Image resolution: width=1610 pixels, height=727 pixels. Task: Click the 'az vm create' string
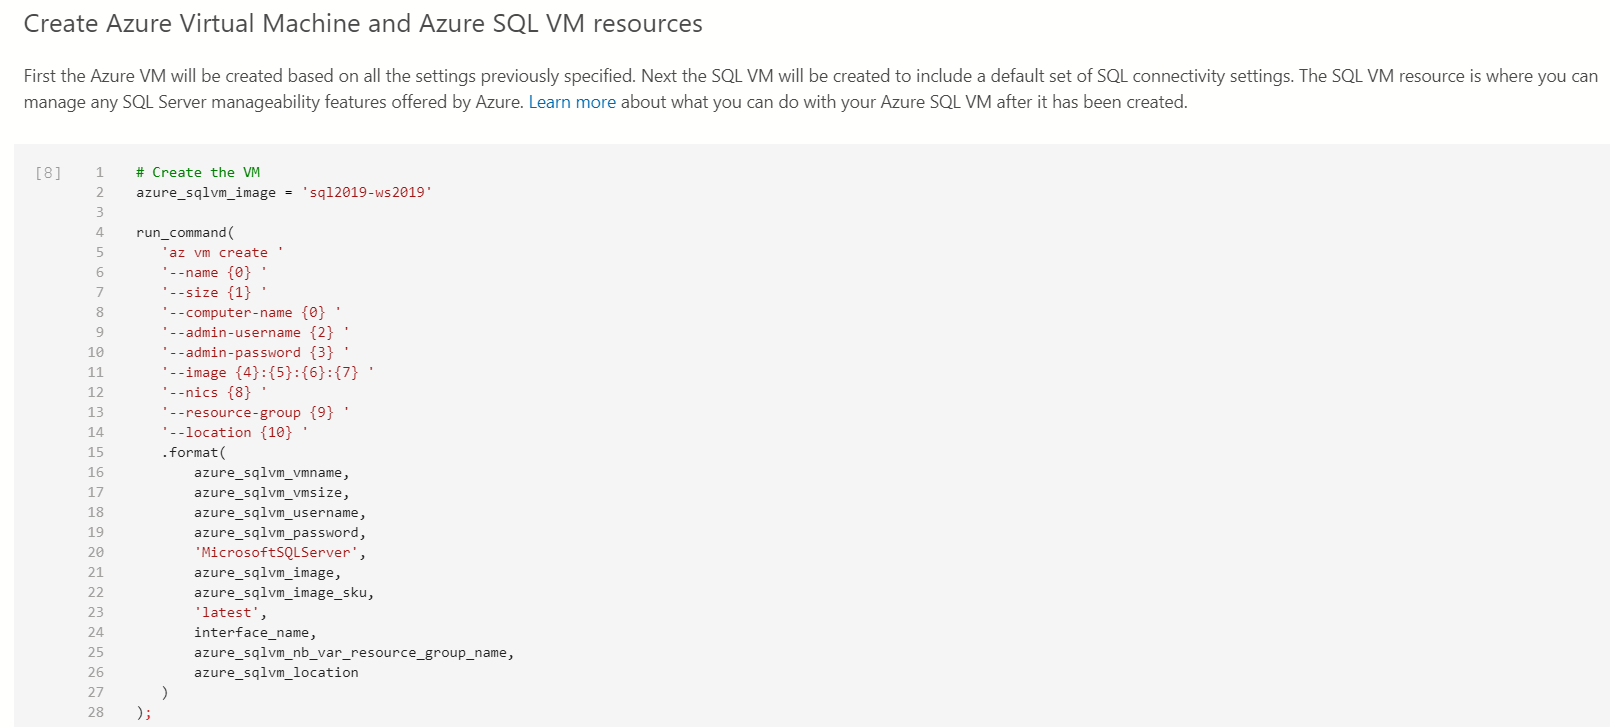pyautogui.click(x=223, y=253)
